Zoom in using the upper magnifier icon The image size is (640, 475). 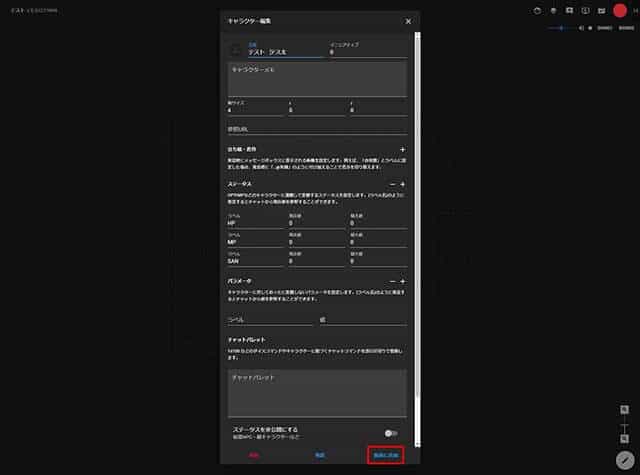click(x=624, y=410)
